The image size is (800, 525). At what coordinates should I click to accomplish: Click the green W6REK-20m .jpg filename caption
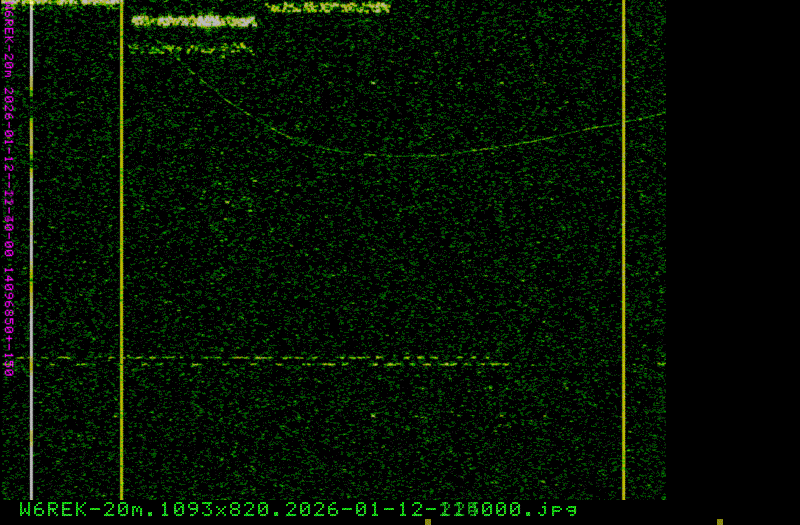point(298,509)
